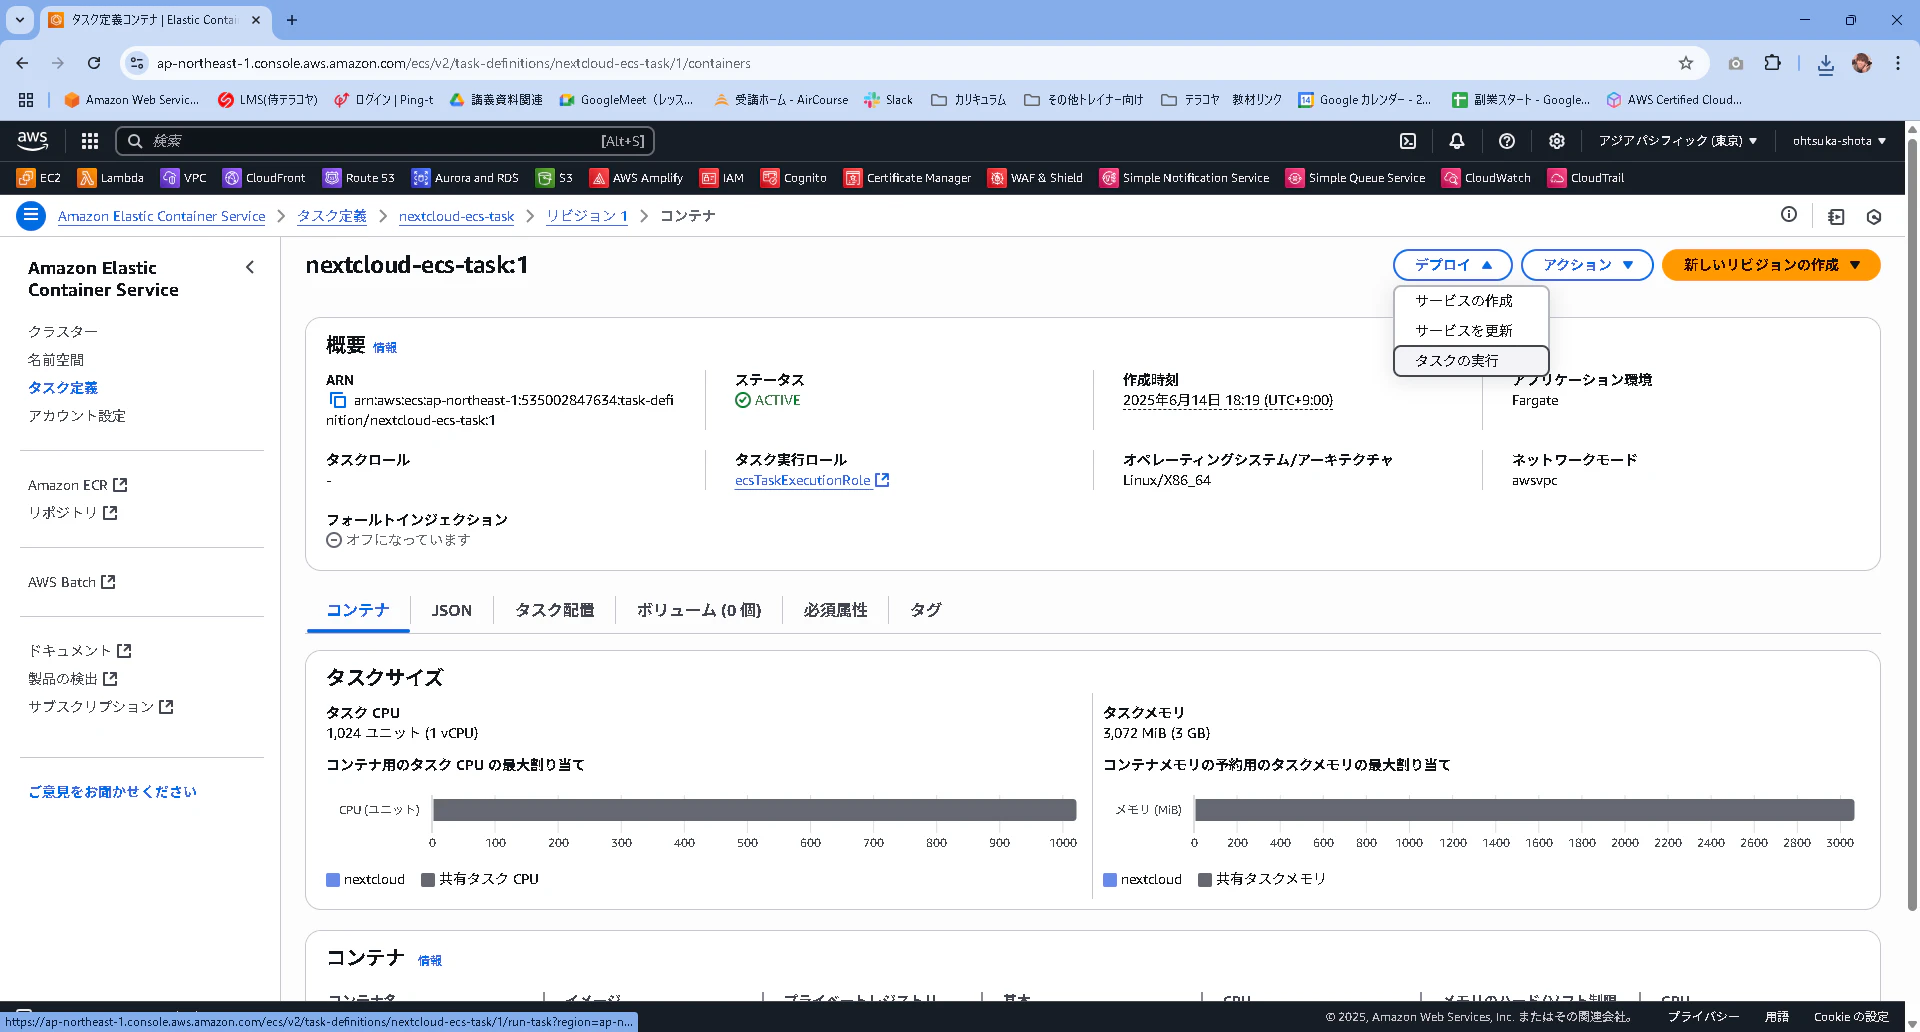Click the AWS logo home icon
The image size is (1920, 1032).
click(33, 141)
